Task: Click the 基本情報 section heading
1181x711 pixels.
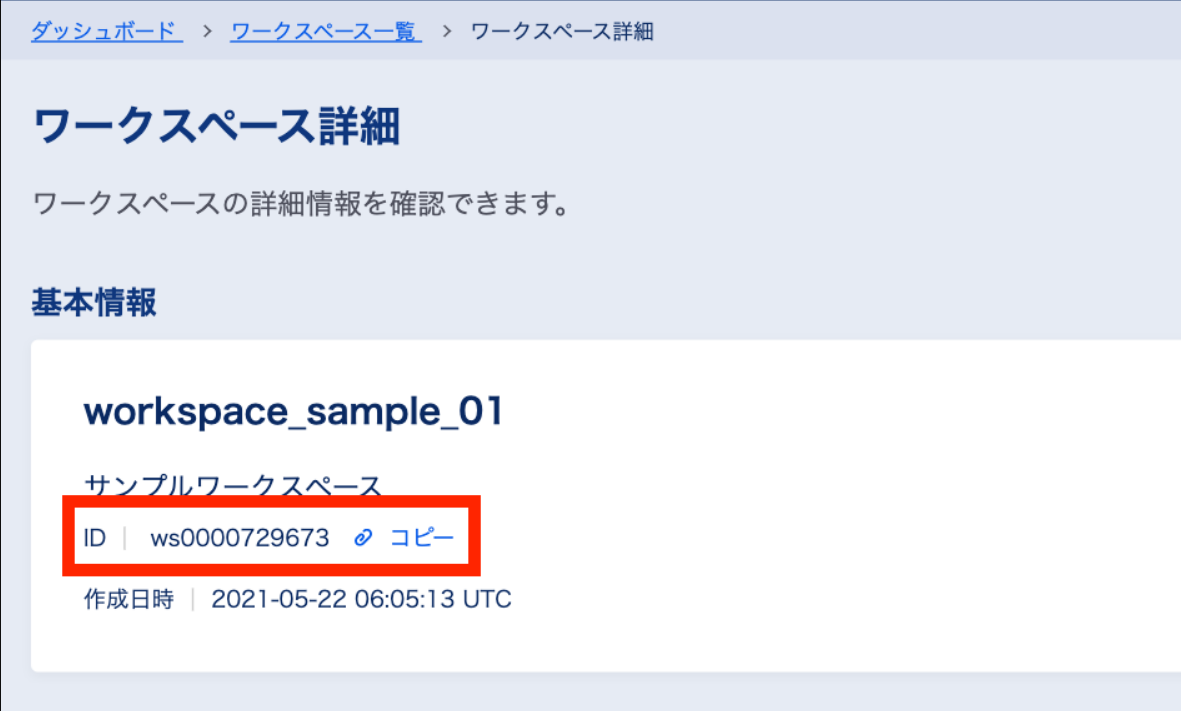Action: pyautogui.click(x=95, y=301)
